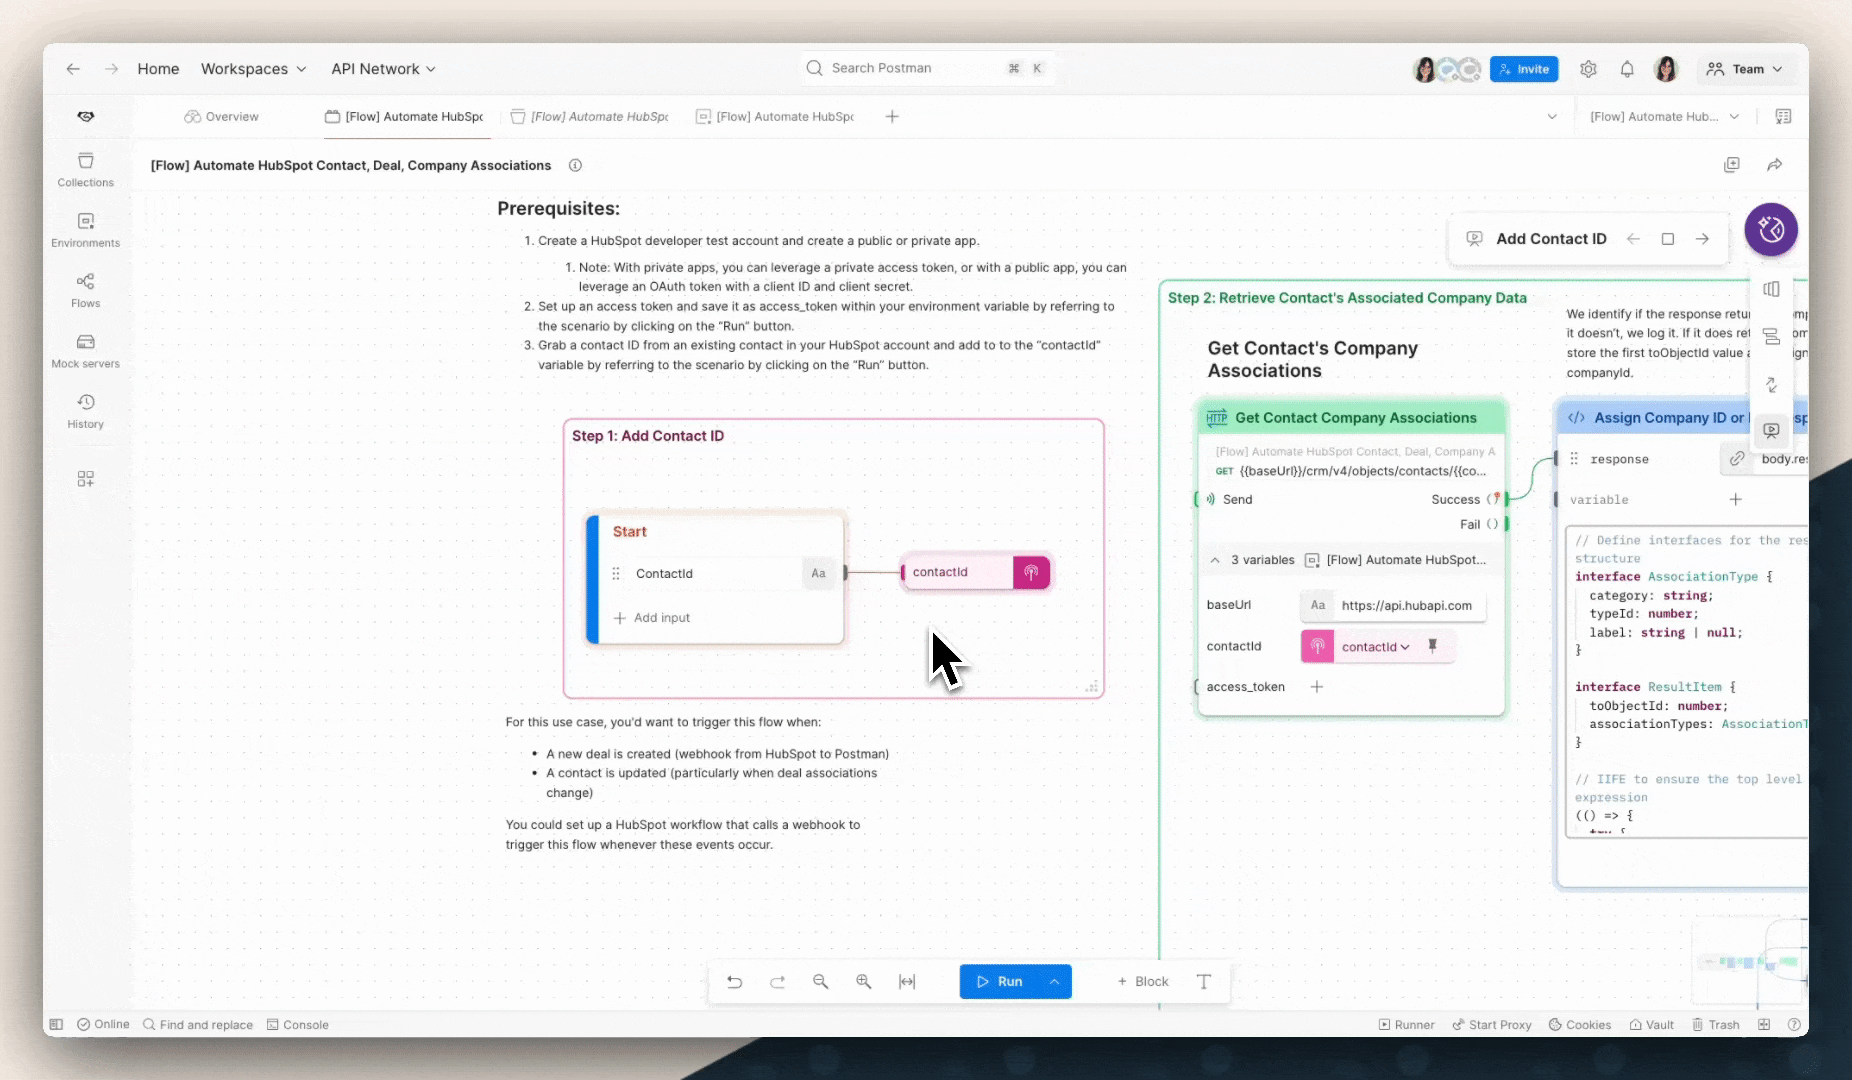Screen dimensions: 1852x1080
Task: Expand the Team menu
Action: click(1746, 68)
